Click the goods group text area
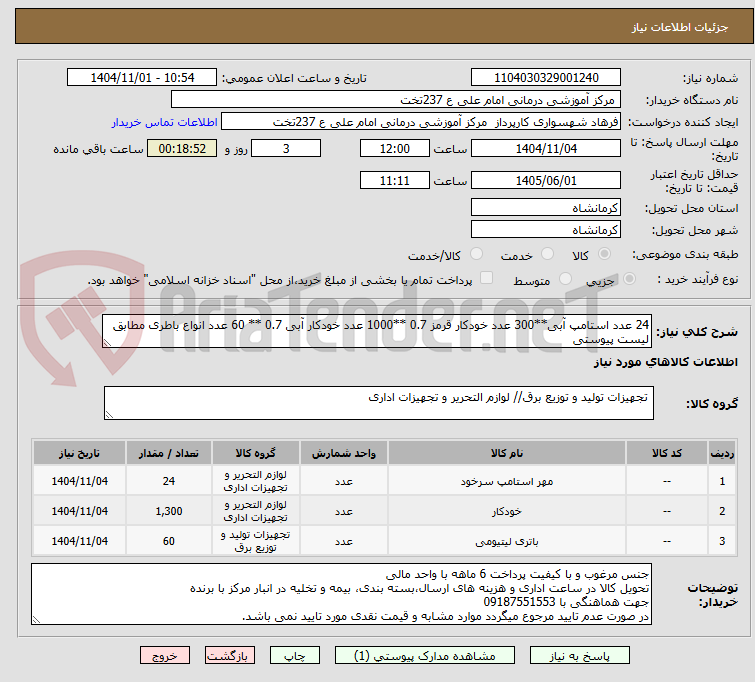The width and height of the screenshot is (755, 682). tap(378, 403)
